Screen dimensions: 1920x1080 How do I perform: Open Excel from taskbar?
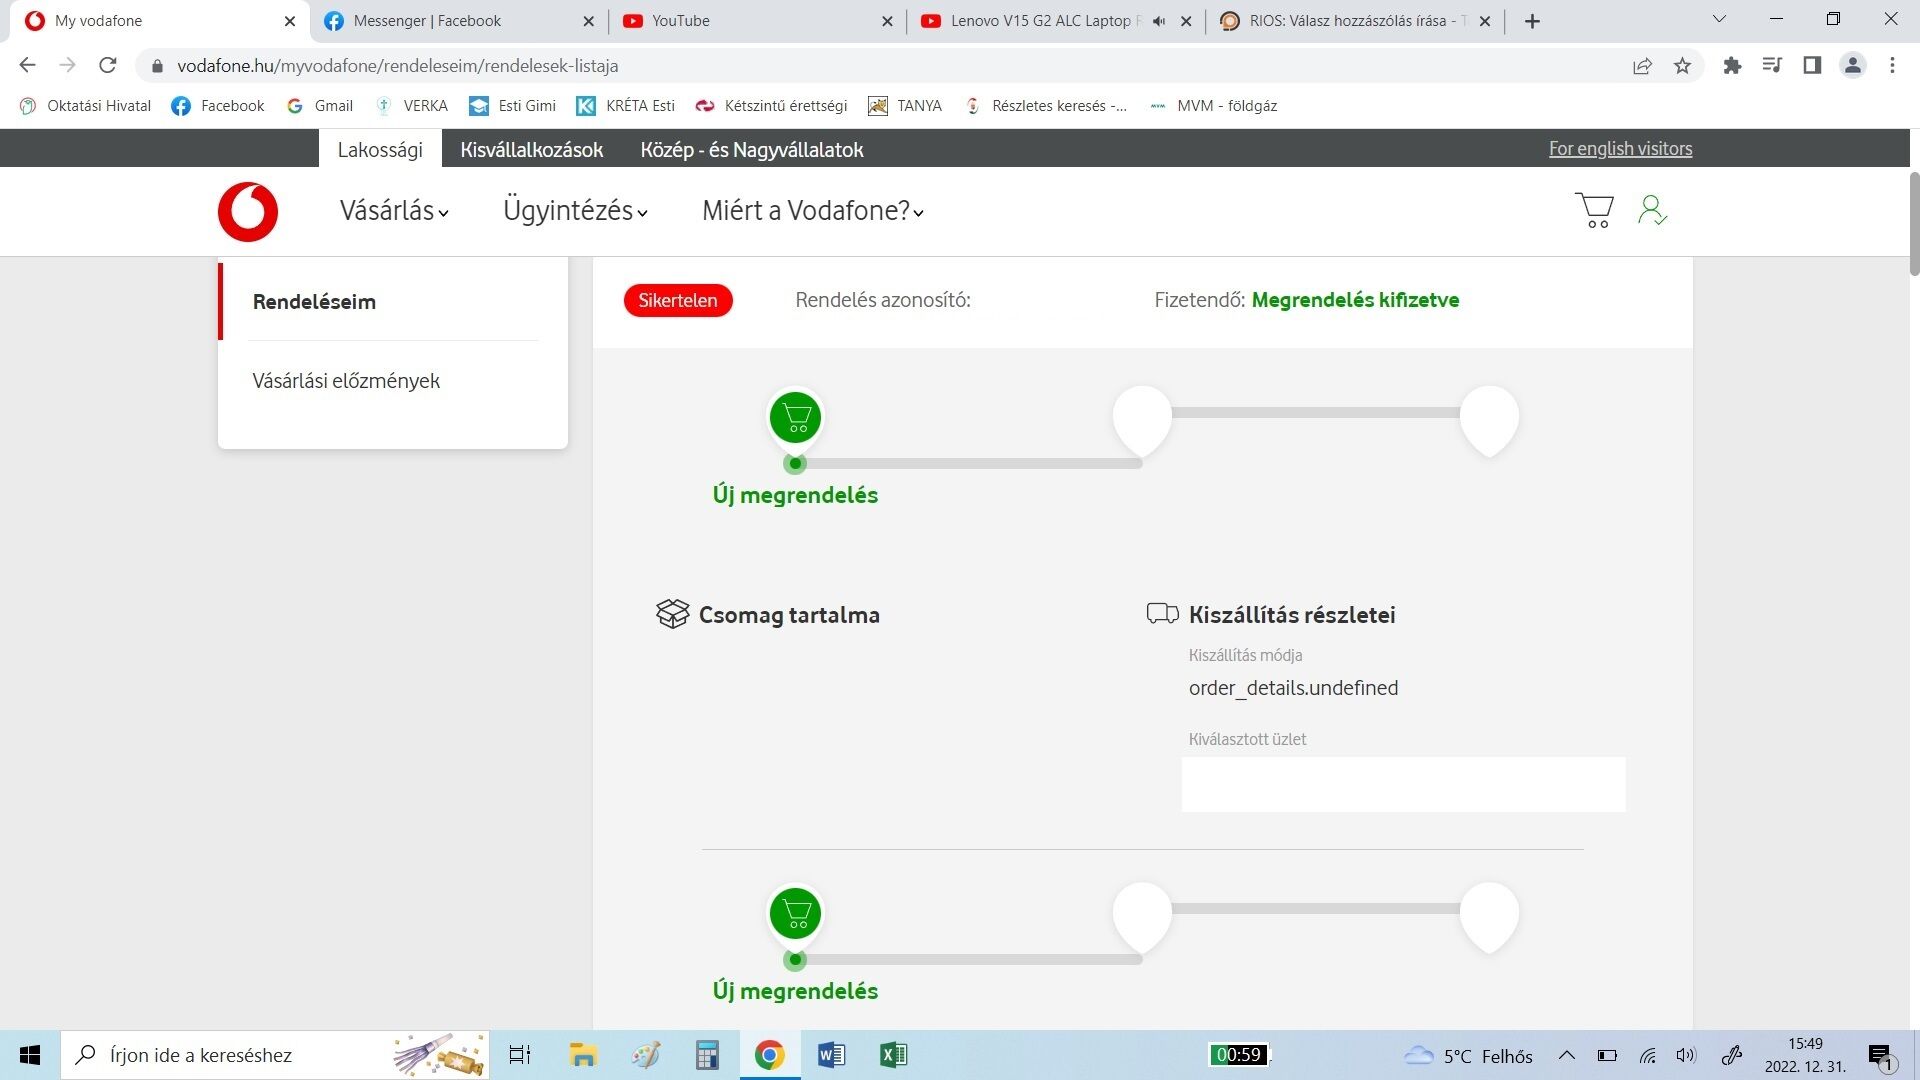point(893,1055)
